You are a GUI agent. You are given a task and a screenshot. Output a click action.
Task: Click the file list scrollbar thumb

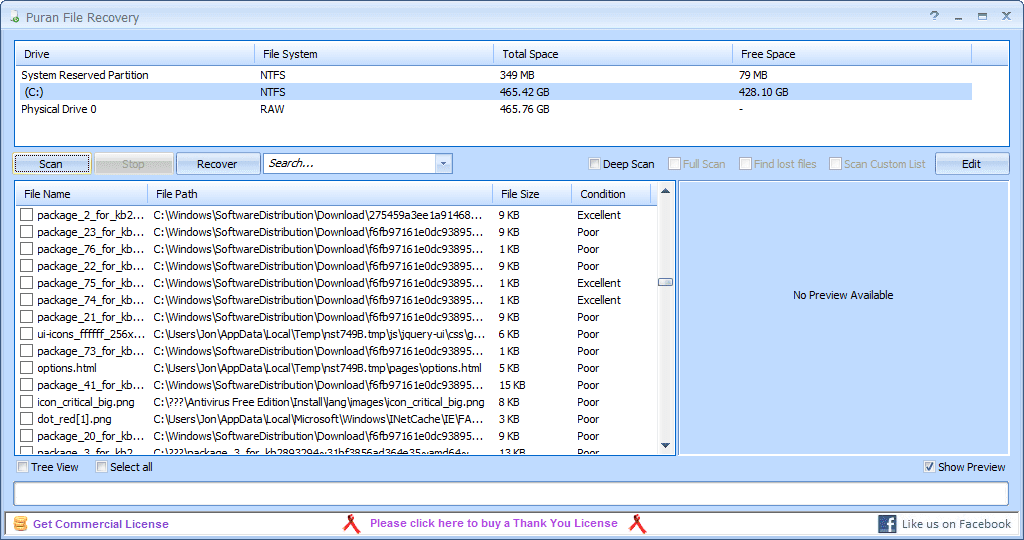click(665, 282)
